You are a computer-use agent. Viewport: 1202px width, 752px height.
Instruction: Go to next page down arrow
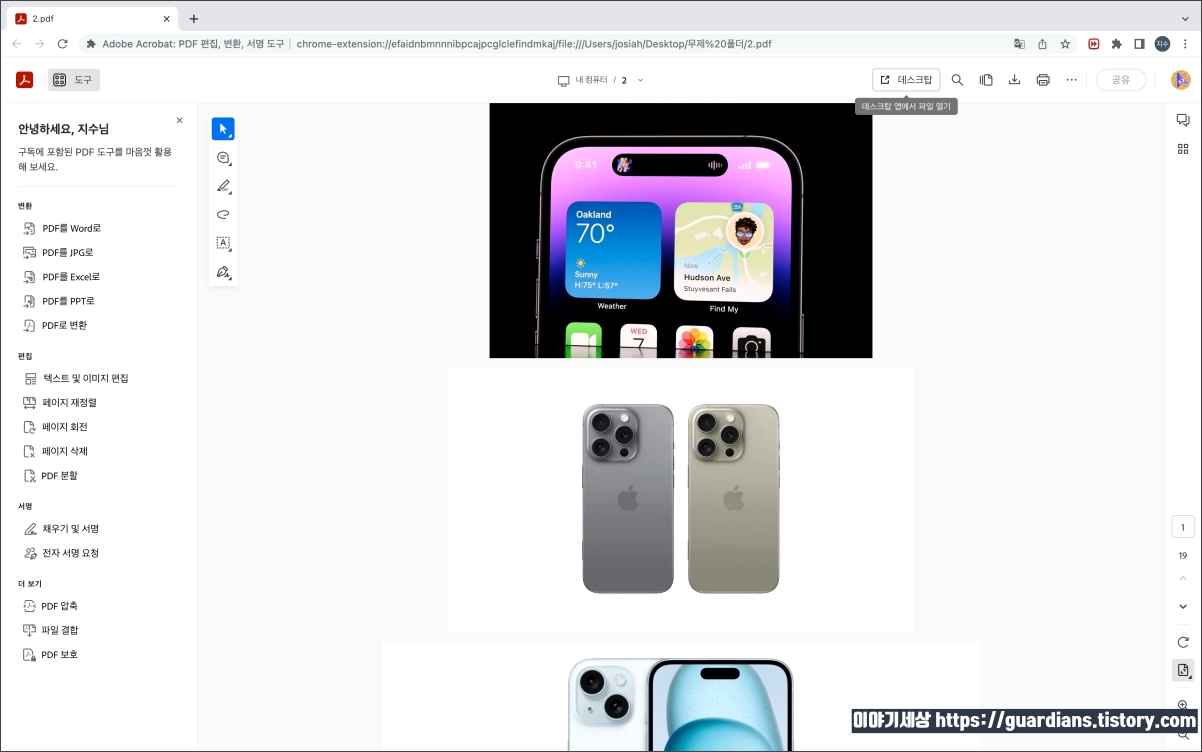1183,607
